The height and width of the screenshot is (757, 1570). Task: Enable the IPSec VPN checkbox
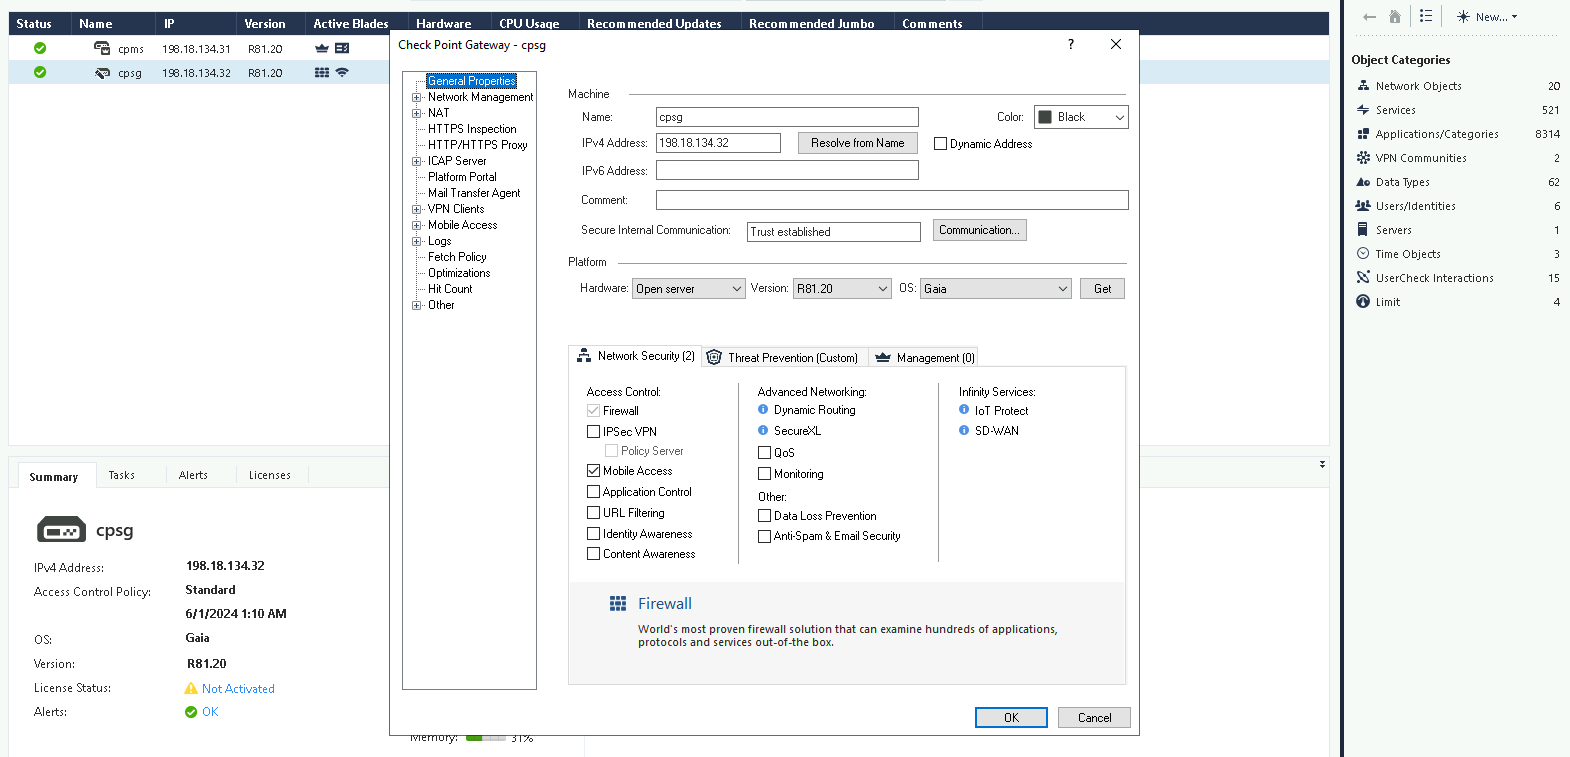click(x=594, y=432)
